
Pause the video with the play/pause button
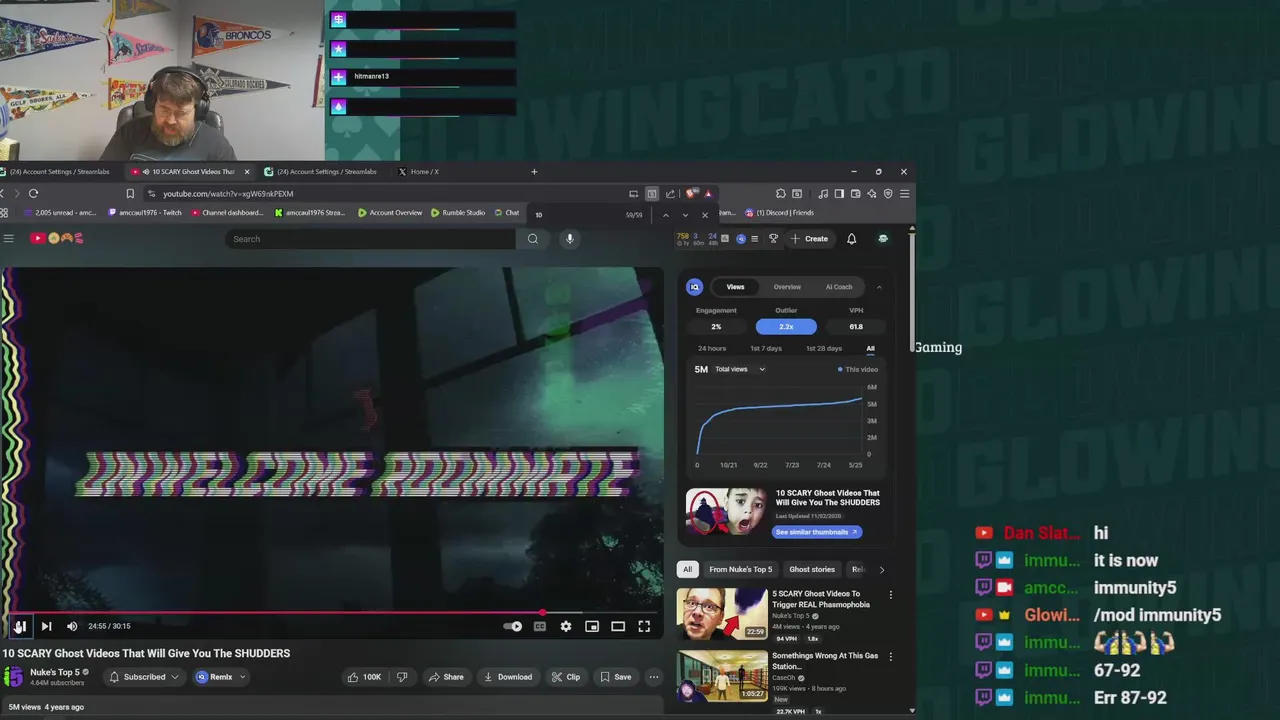(19, 626)
